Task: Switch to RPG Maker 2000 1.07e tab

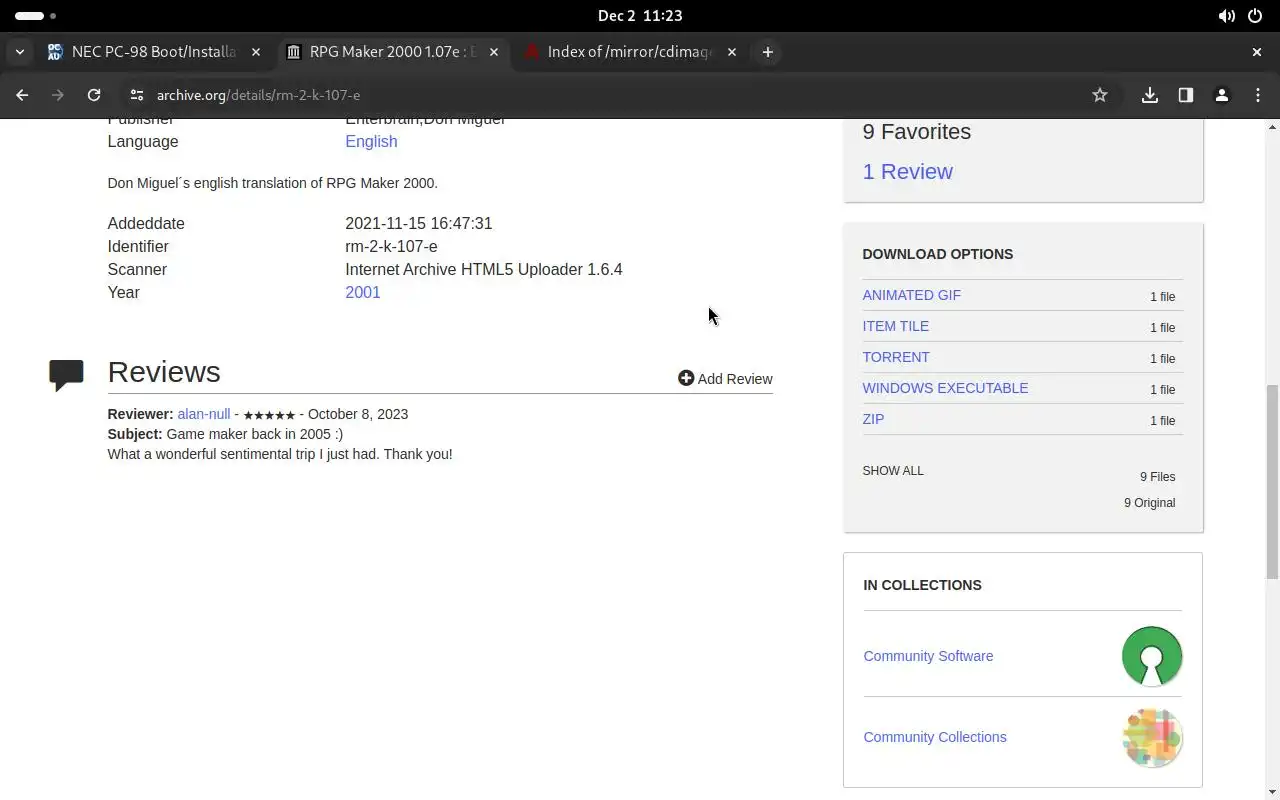Action: (x=392, y=52)
